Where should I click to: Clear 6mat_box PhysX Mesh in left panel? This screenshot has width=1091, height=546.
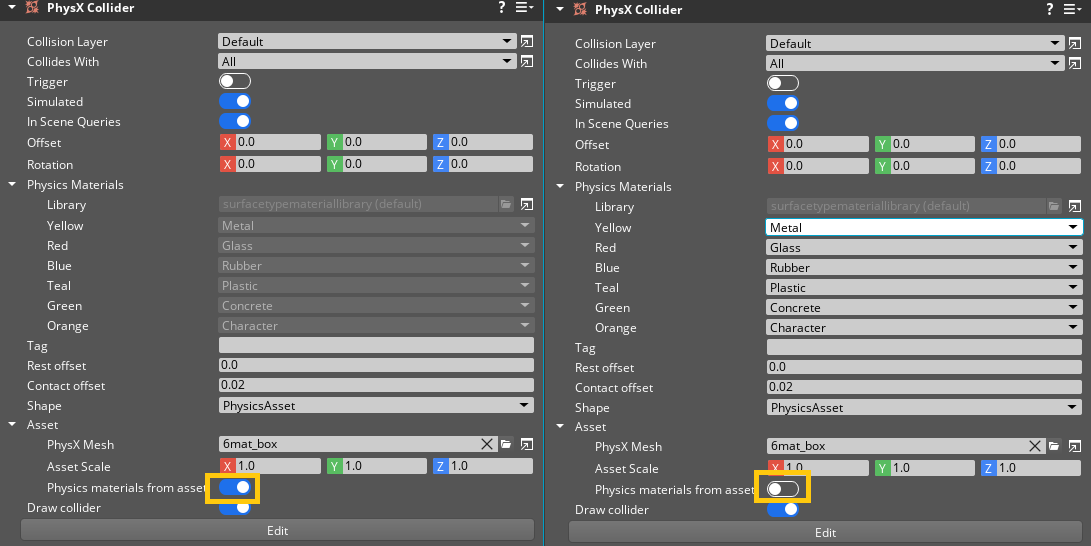(487, 444)
